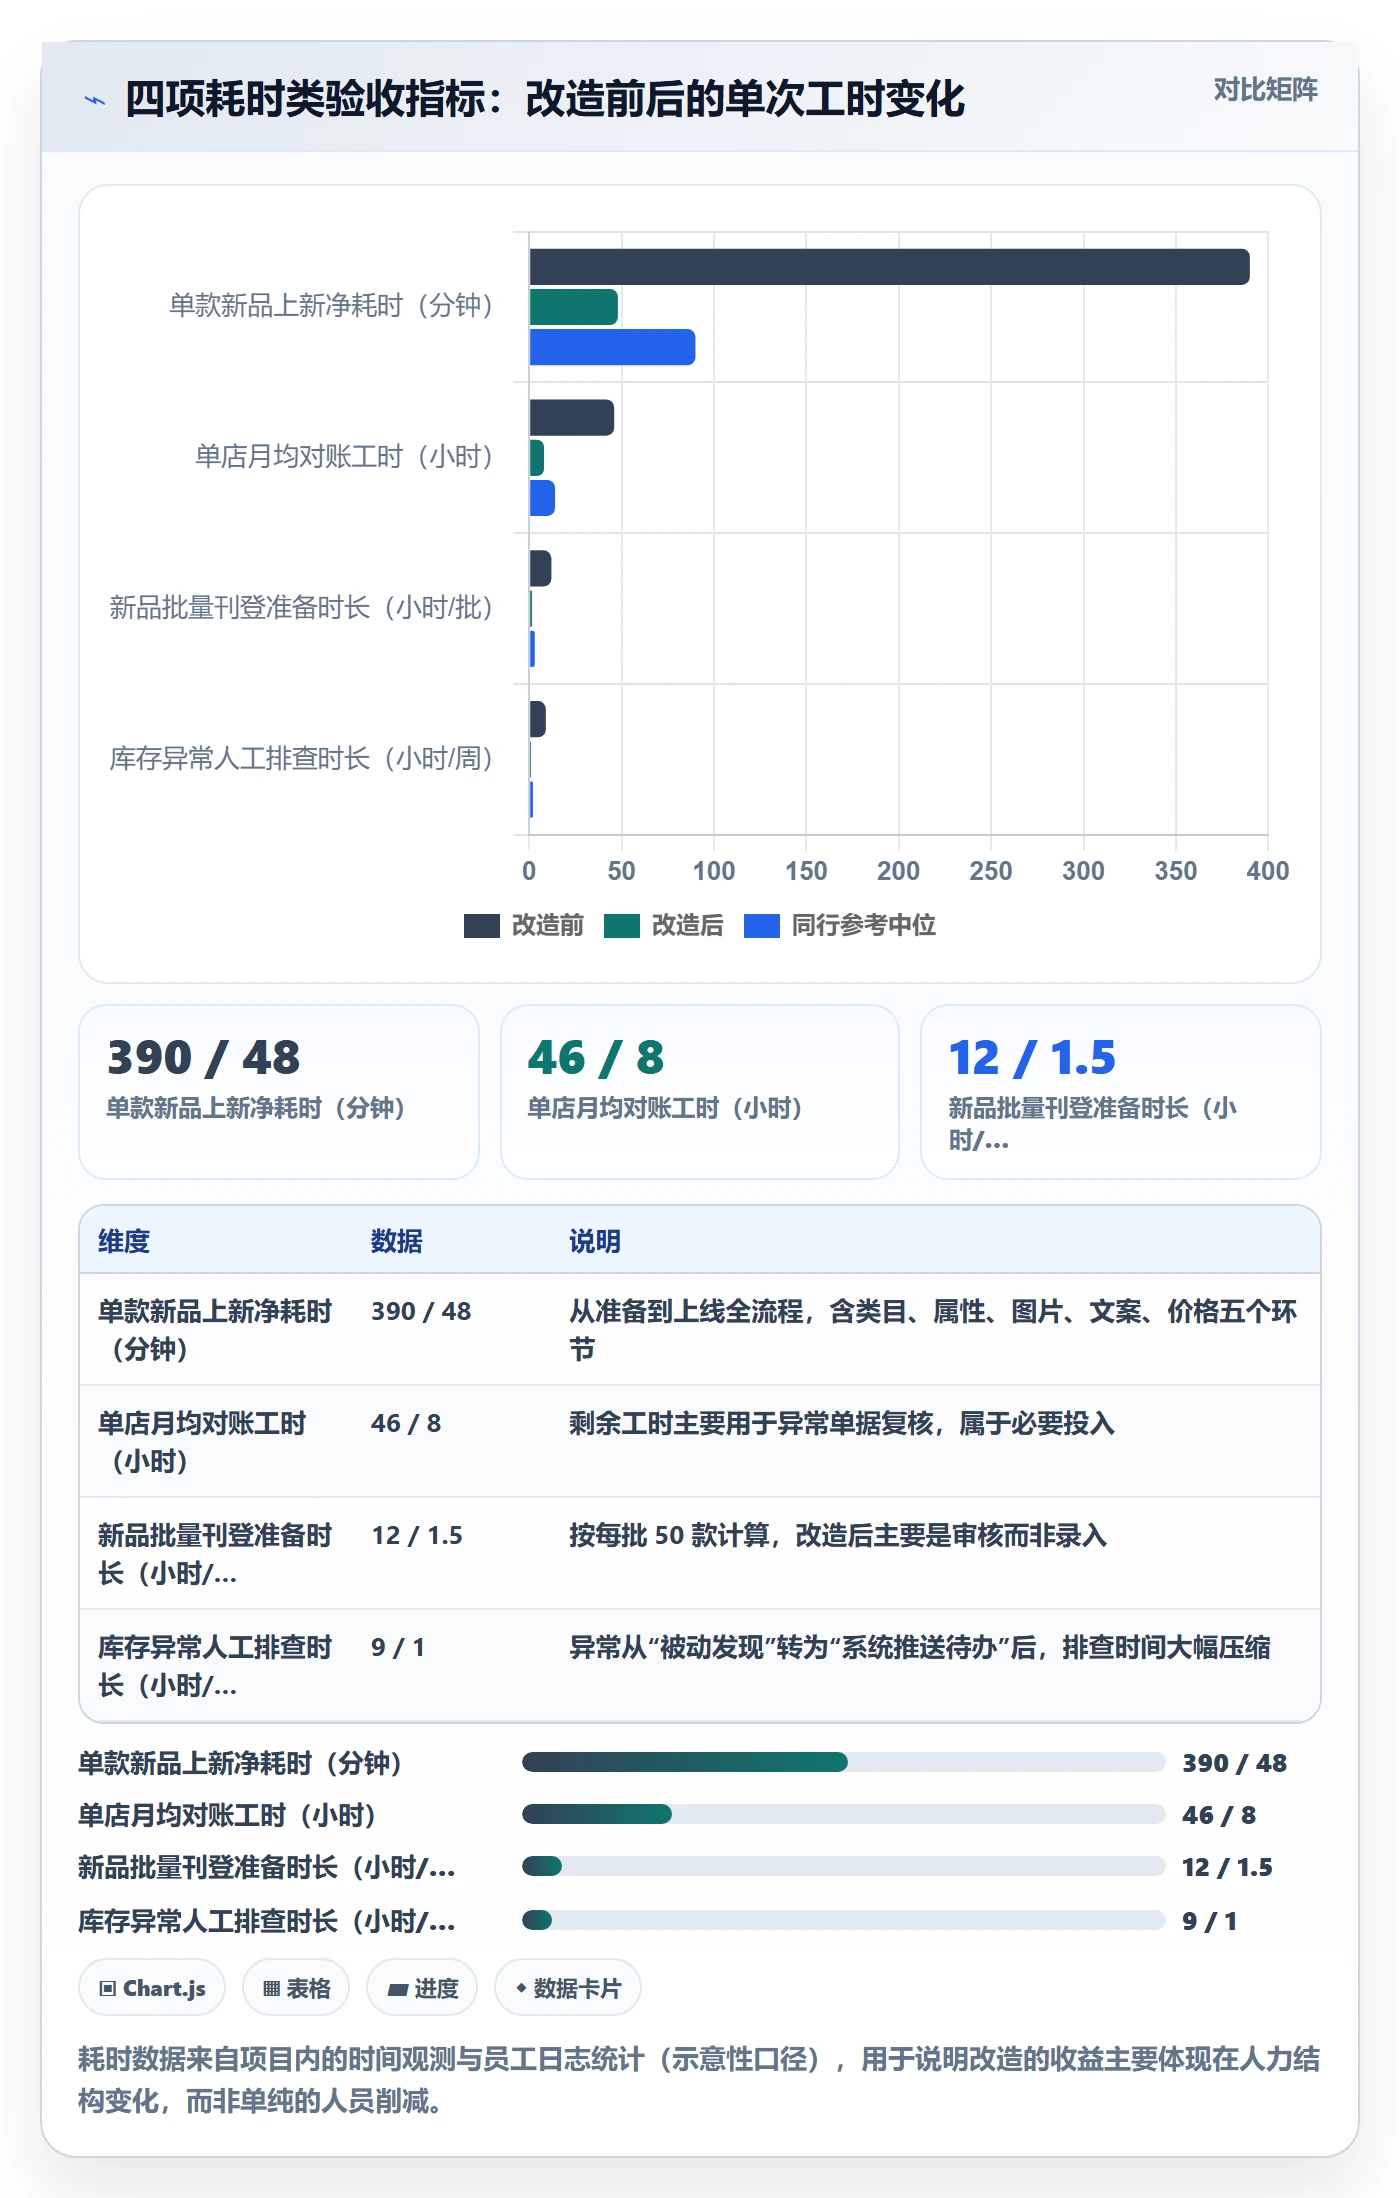Viewport: 1400px width, 2198px height.
Task: Click the Chart.js chip's square icon
Action: point(108,1989)
